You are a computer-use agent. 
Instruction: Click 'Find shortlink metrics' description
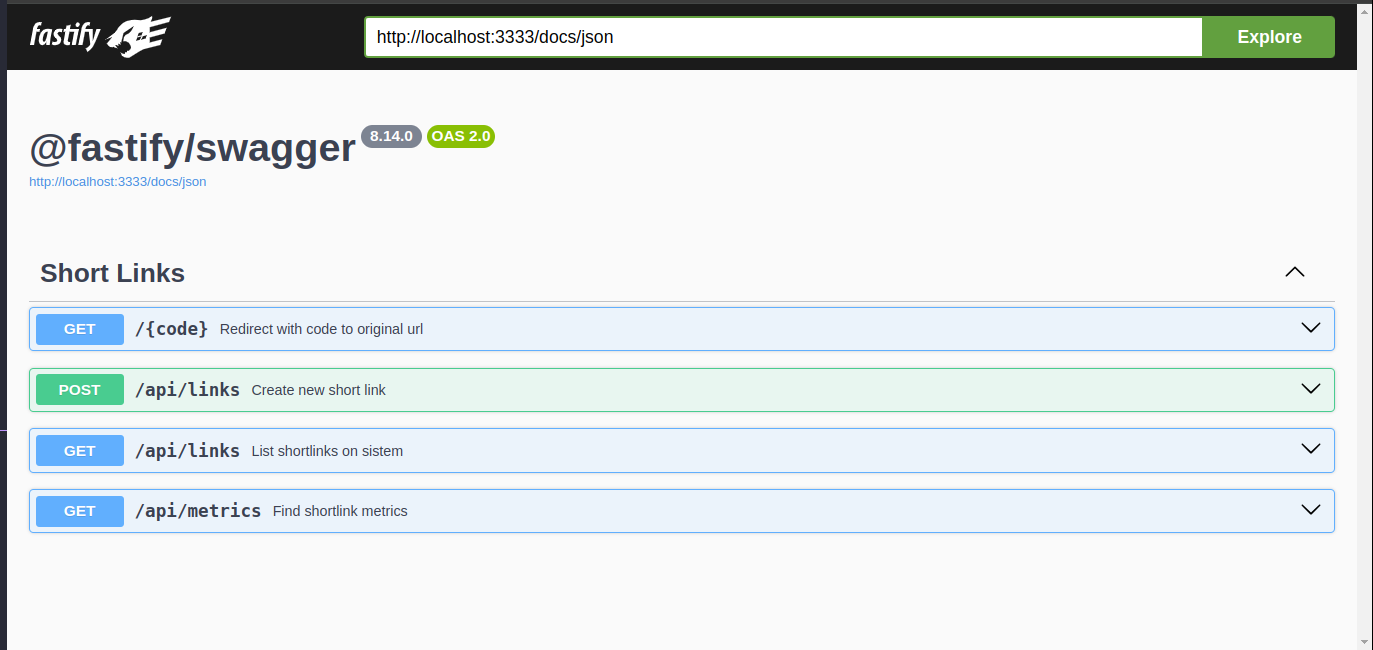point(340,511)
